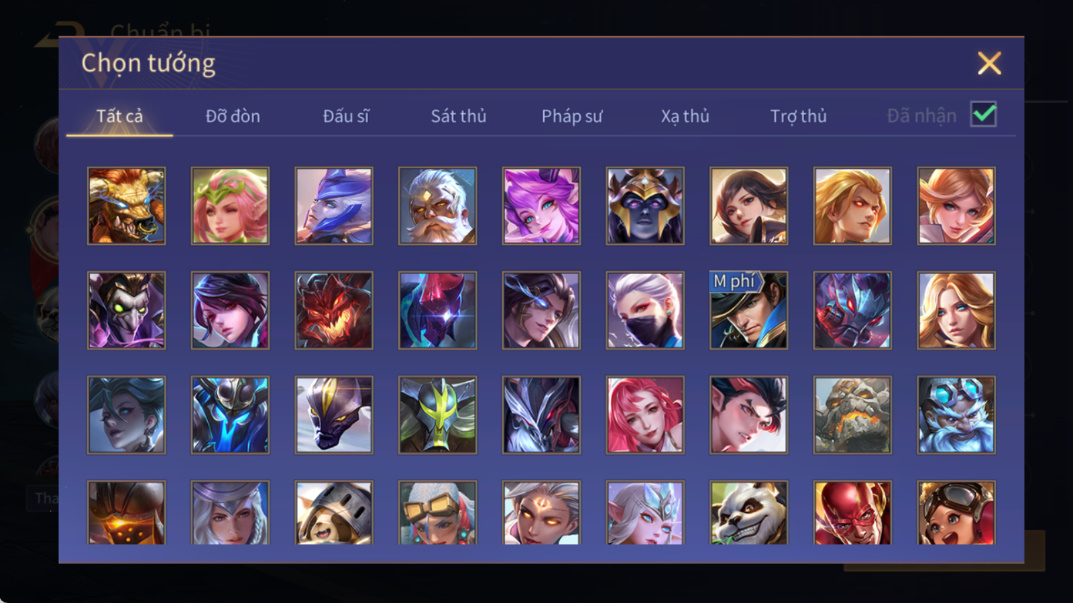Choose the pink-haired flower crown hero
This screenshot has height=603, width=1073.
pos(230,206)
